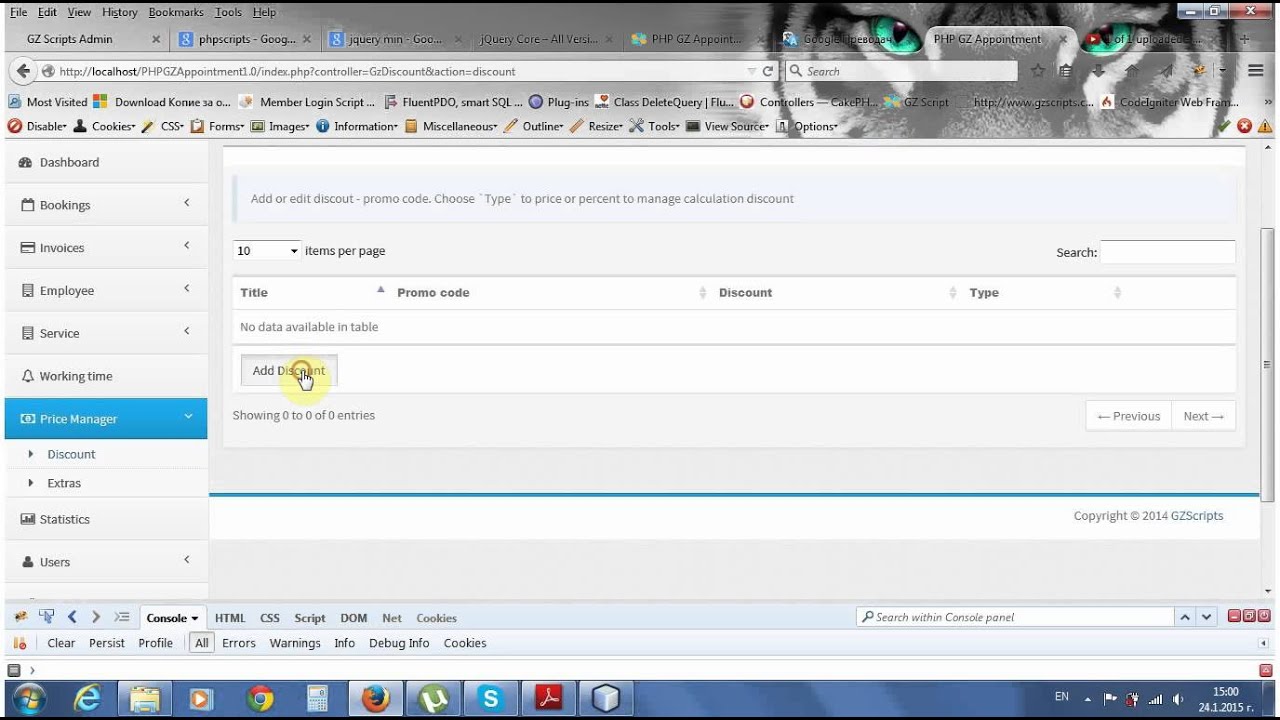Viewport: 1280px width, 720px height.
Task: Open Chrome from the taskbar
Action: coord(260,698)
